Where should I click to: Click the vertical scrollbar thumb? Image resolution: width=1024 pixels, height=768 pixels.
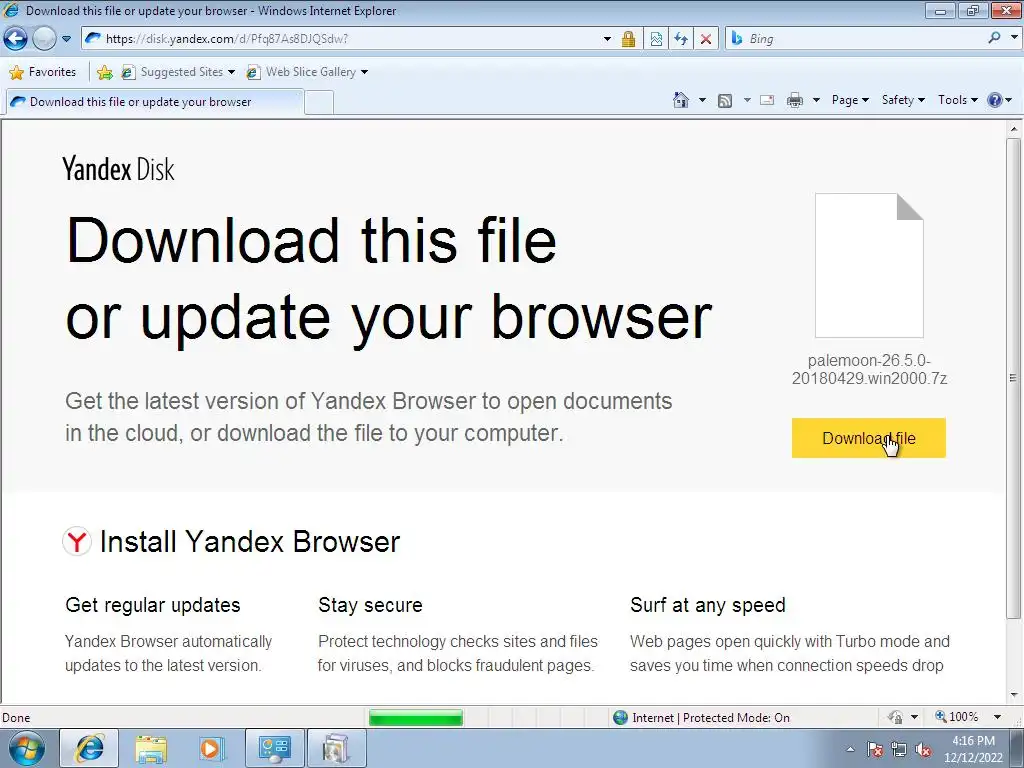(1014, 377)
